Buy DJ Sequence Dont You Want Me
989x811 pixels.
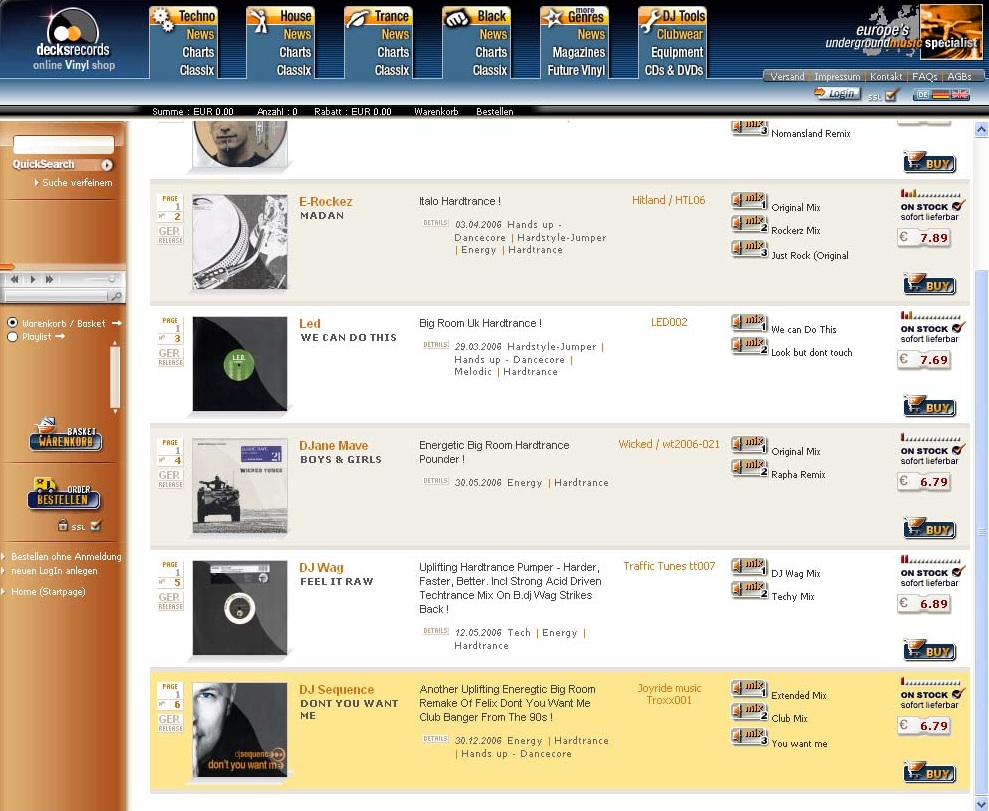(x=930, y=773)
